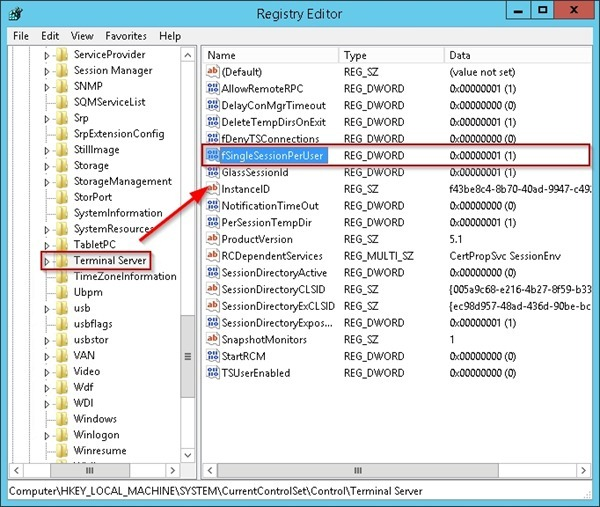
Task: Select the fDenyTSConnections entry
Action: pyautogui.click(x=270, y=139)
